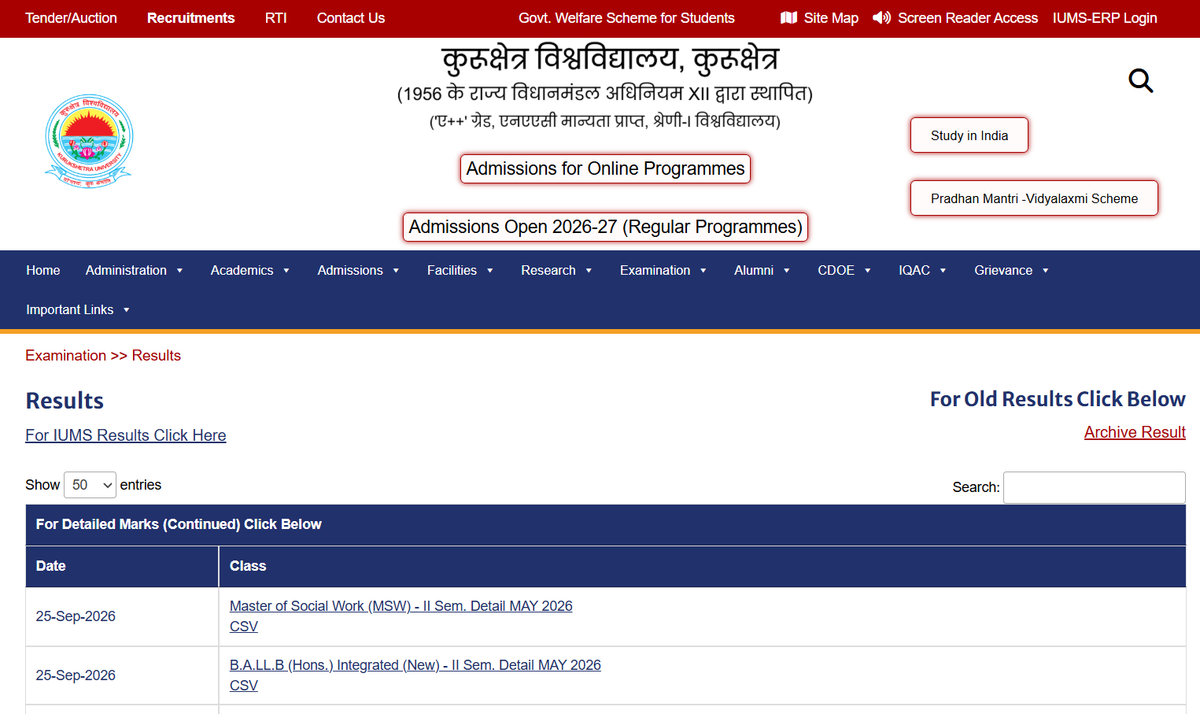Expand the Alumni menu
The height and width of the screenshot is (714, 1200).
(x=762, y=270)
